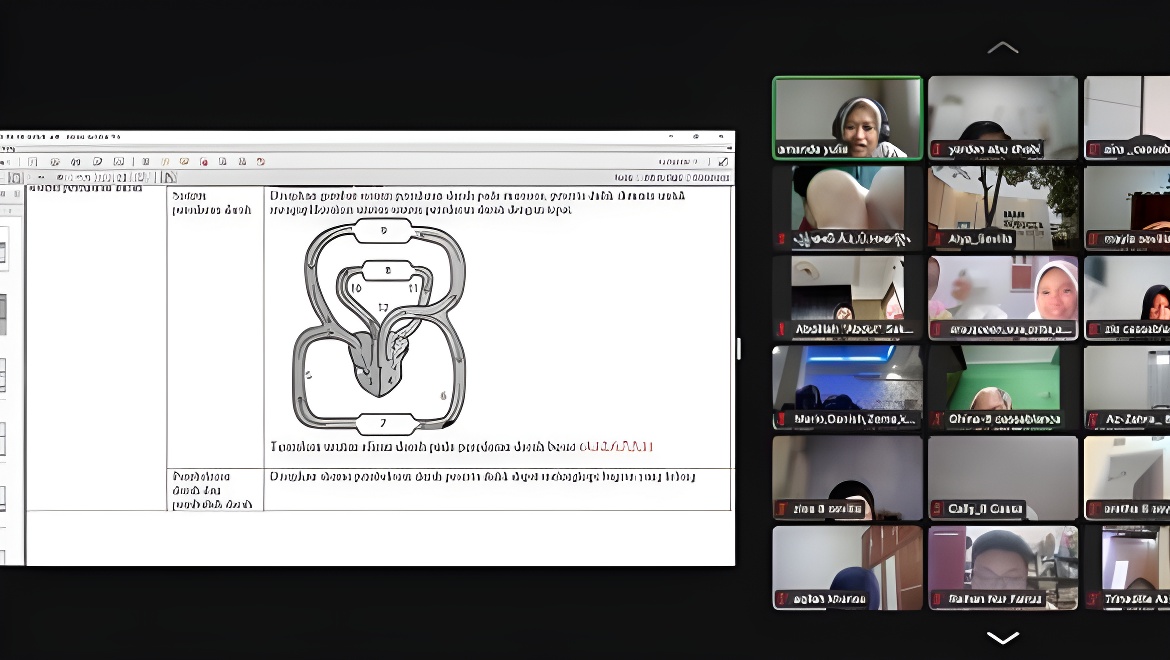Select the video tile with blue ceiling lights
The width and height of the screenshot is (1170, 660).
coord(847,387)
